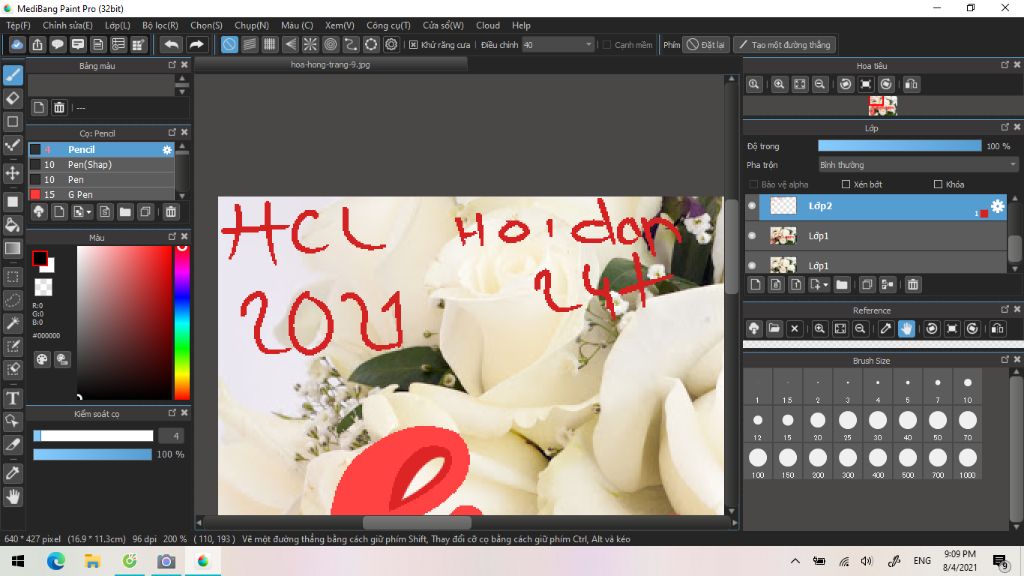Toggle Bảo vệ alpha checkbox
Image resolution: width=1024 pixels, height=576 pixels.
click(754, 184)
